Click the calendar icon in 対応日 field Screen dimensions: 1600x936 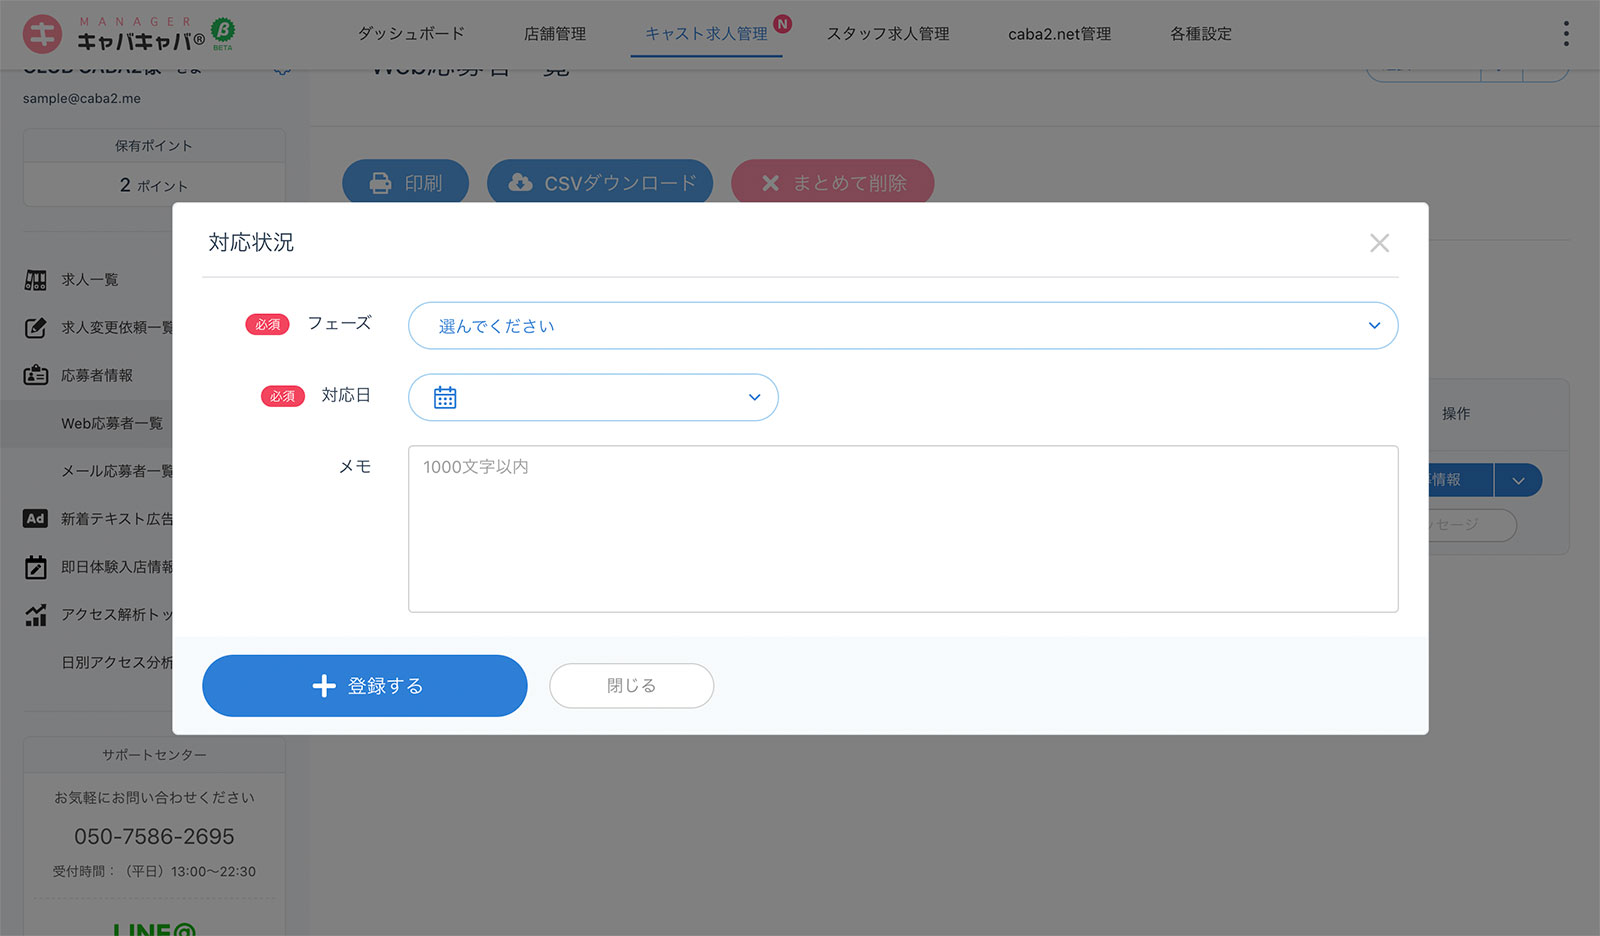[x=445, y=398]
